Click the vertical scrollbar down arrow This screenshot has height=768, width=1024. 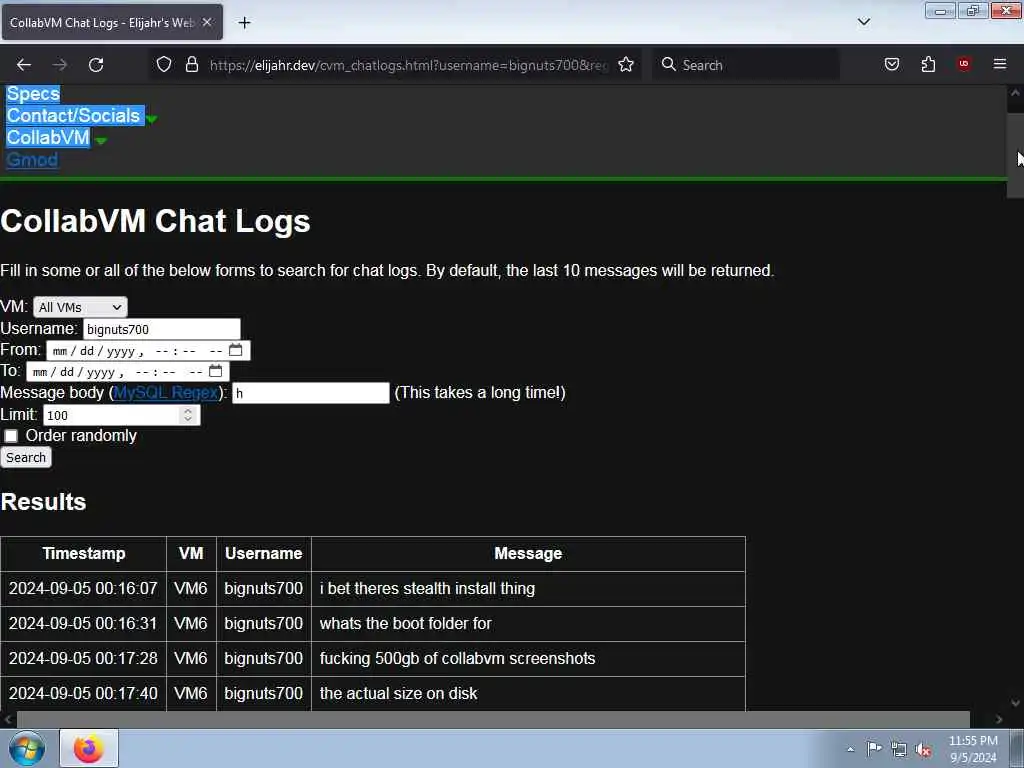pyautogui.click(x=1016, y=703)
